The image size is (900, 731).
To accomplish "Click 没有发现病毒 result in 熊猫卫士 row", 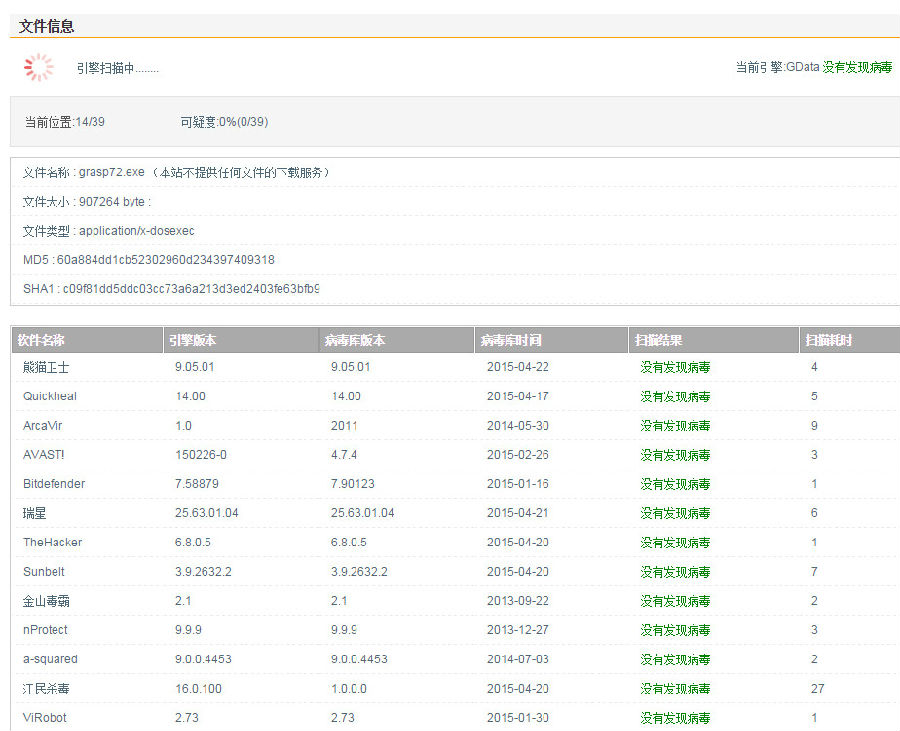I will point(676,367).
